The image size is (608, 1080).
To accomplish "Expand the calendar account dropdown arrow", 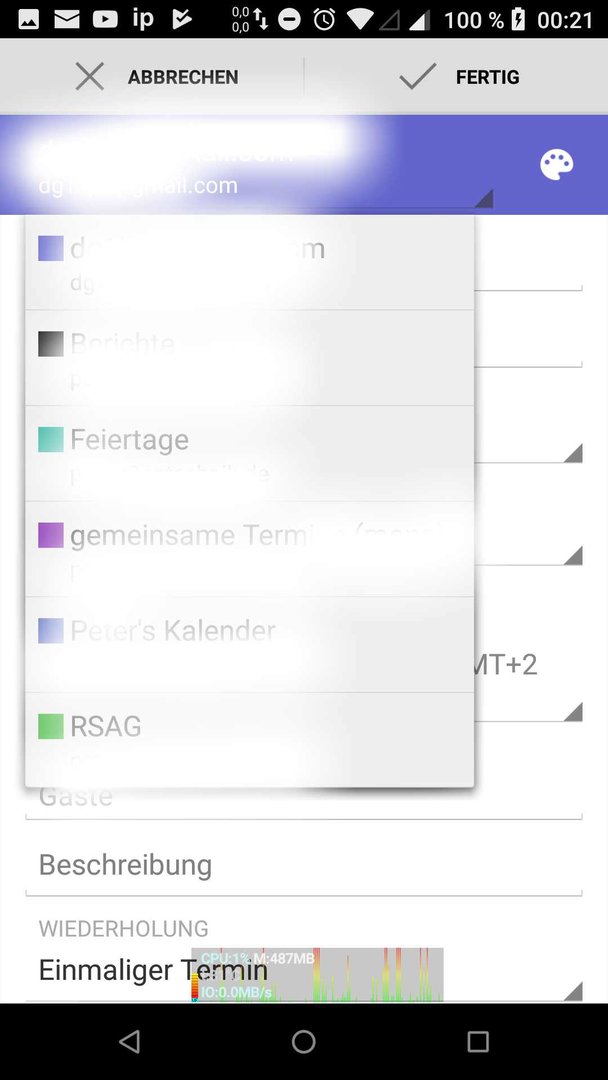I will coord(484,198).
